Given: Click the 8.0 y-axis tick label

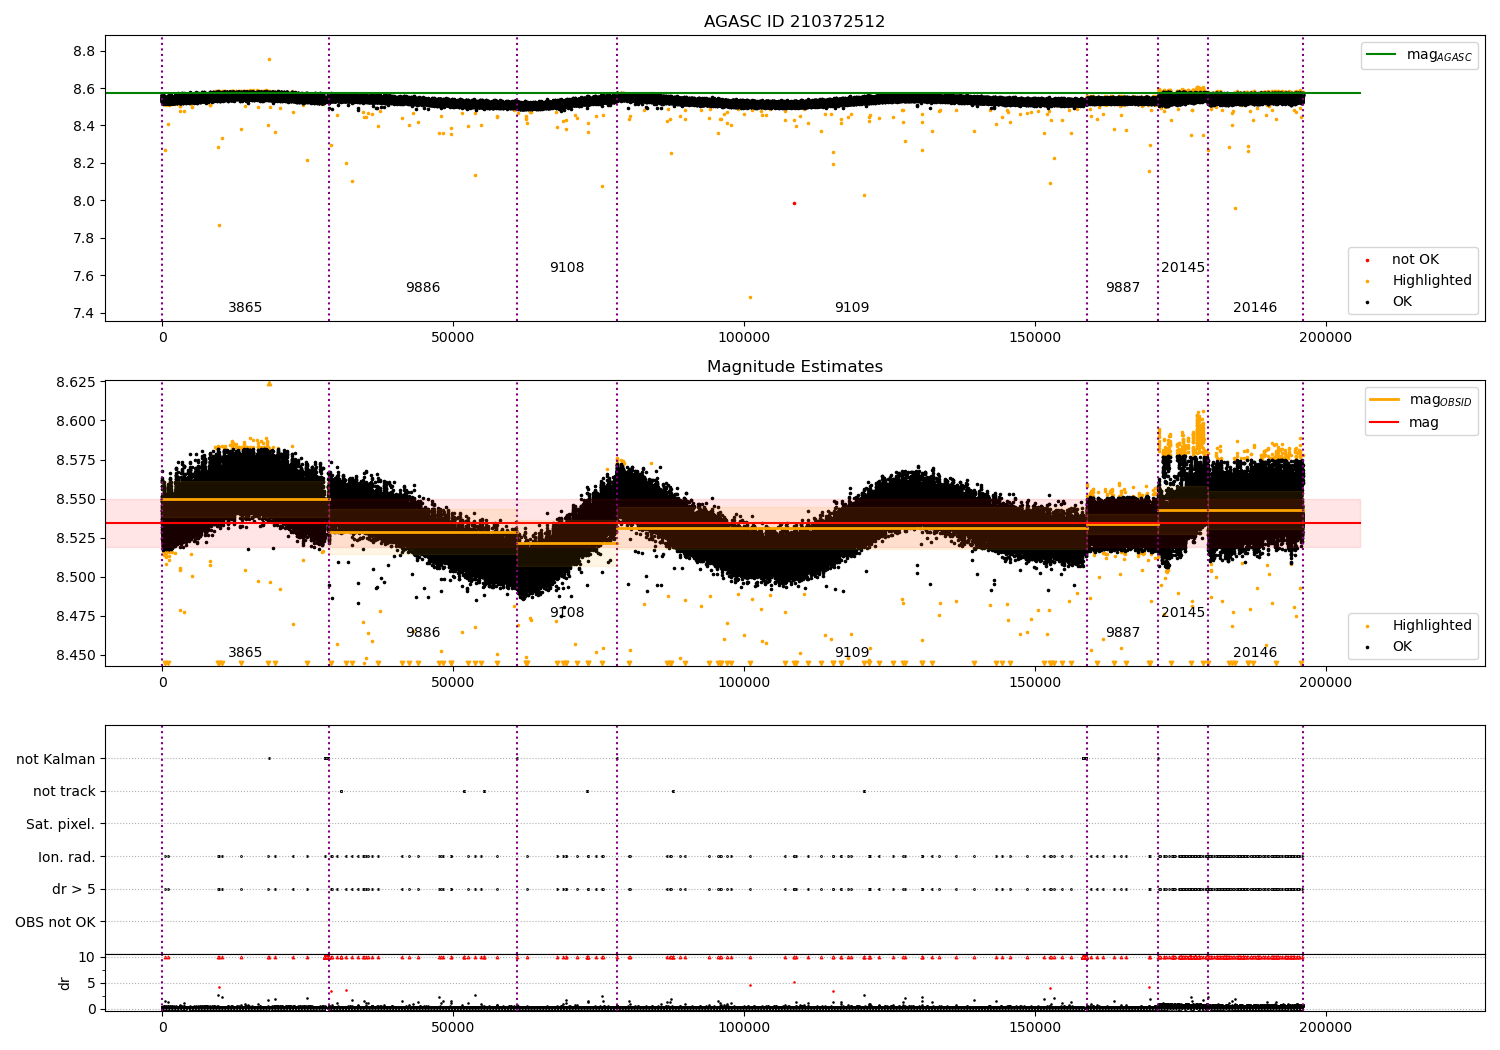Looking at the screenshot, I should click(85, 201).
